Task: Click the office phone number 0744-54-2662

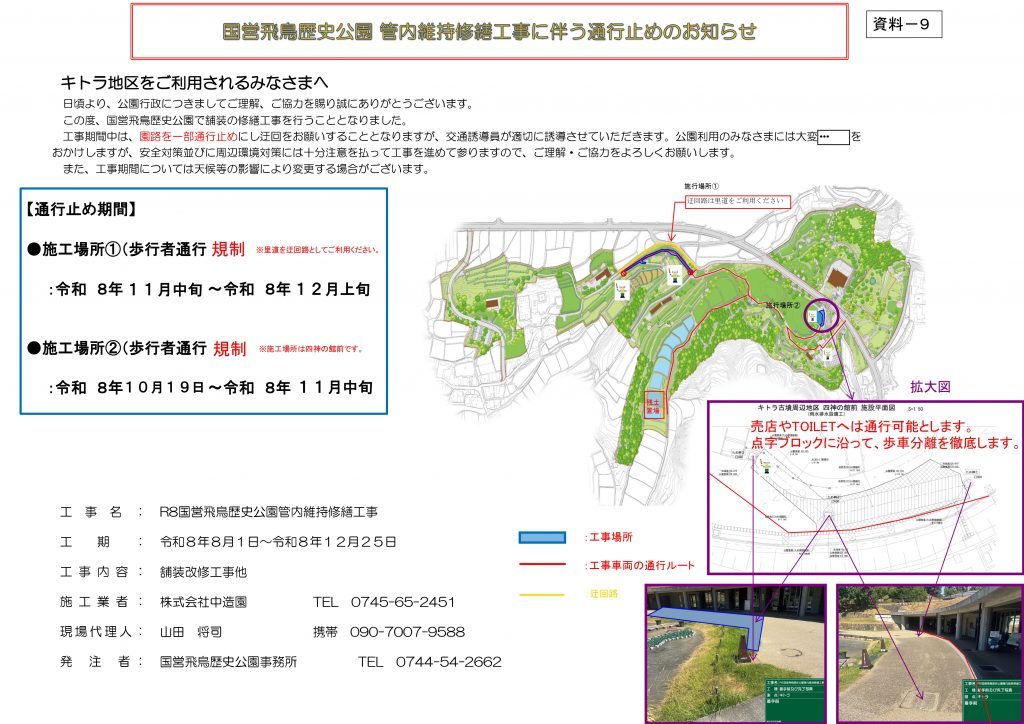Action: click(x=449, y=662)
